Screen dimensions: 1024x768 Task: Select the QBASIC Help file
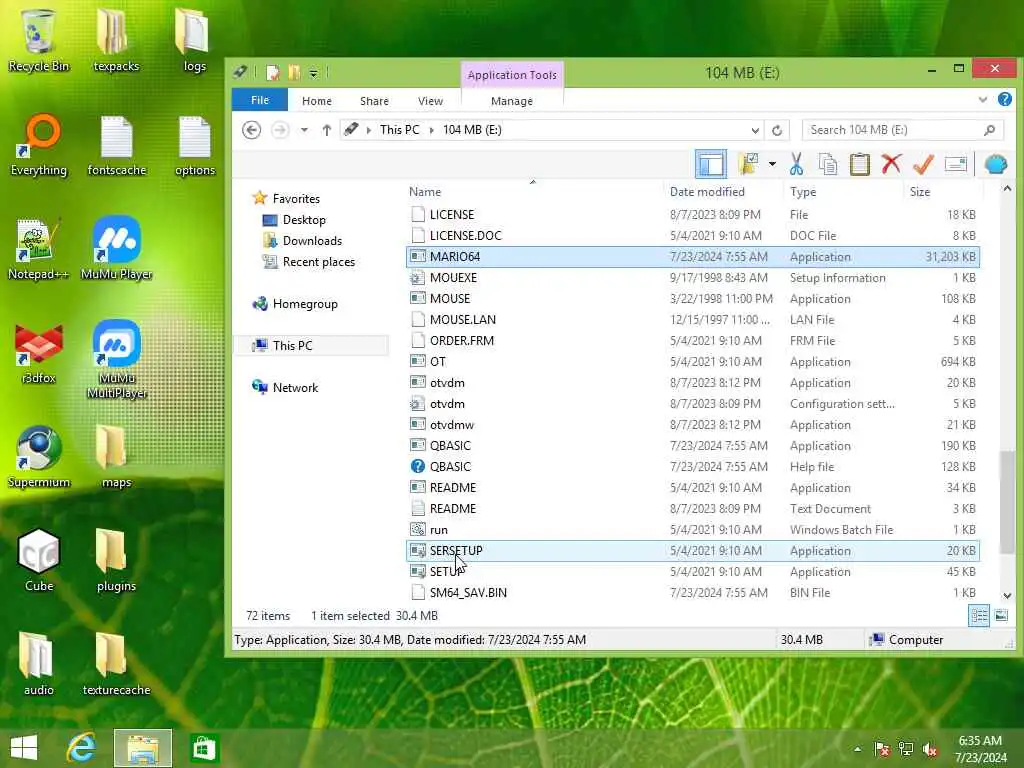[x=693, y=467]
